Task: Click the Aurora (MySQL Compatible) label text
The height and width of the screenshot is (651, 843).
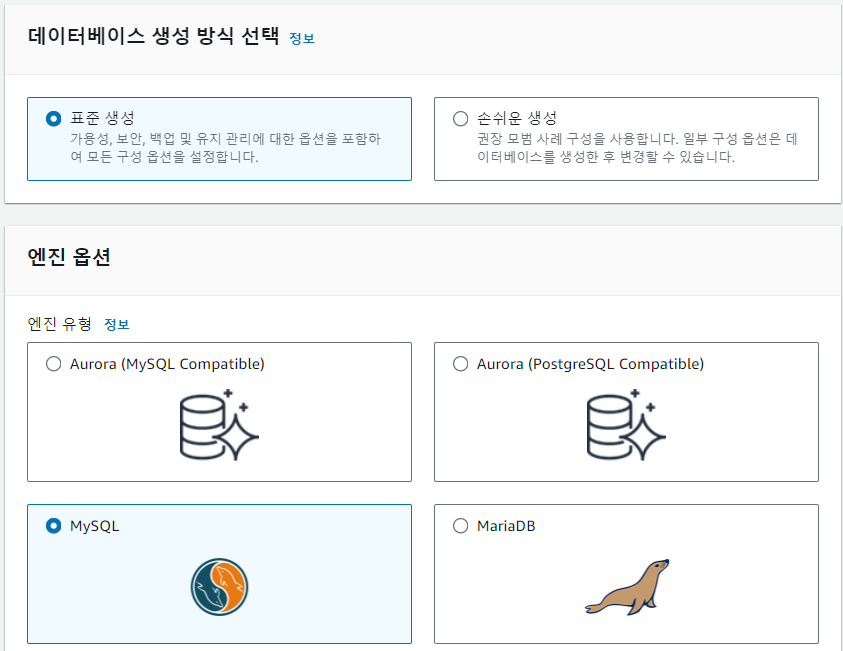Action: [167, 364]
